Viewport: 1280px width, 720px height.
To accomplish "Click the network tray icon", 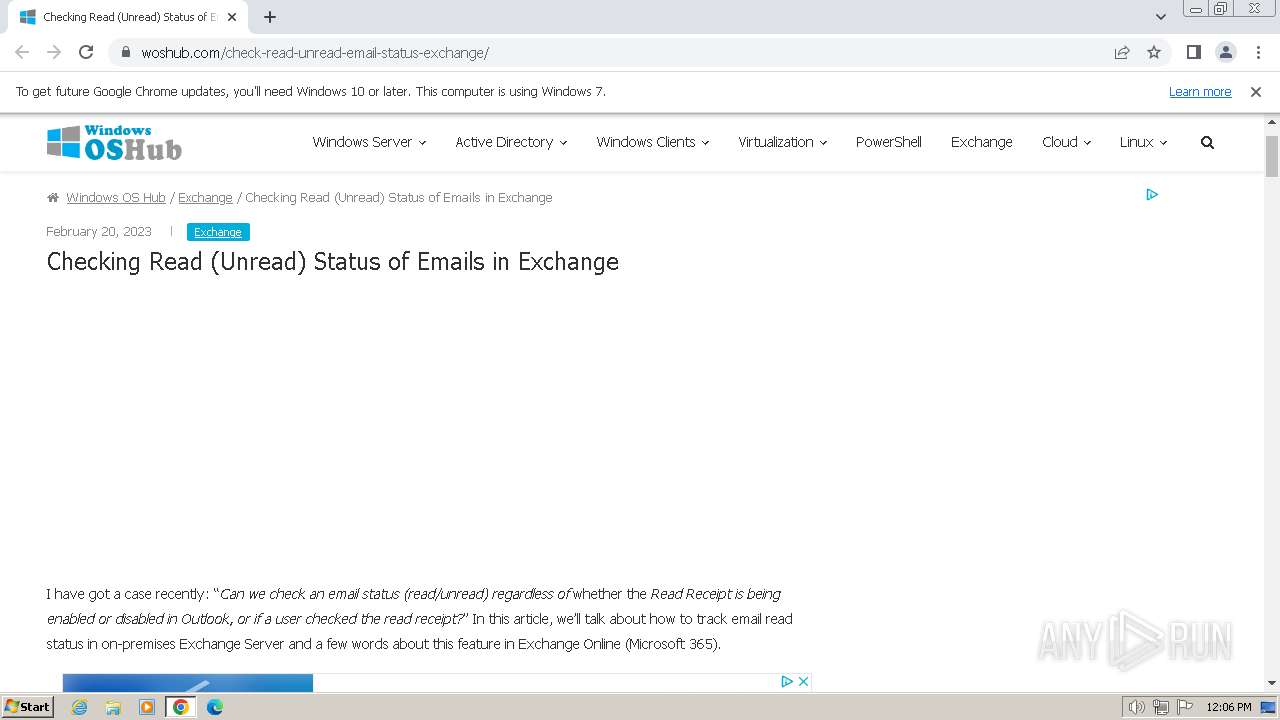I will [1161, 707].
